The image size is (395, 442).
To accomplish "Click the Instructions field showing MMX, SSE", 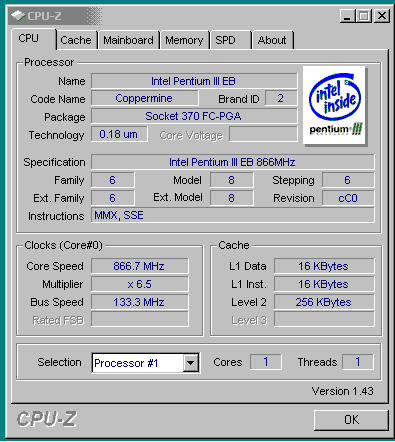I will coord(233,215).
